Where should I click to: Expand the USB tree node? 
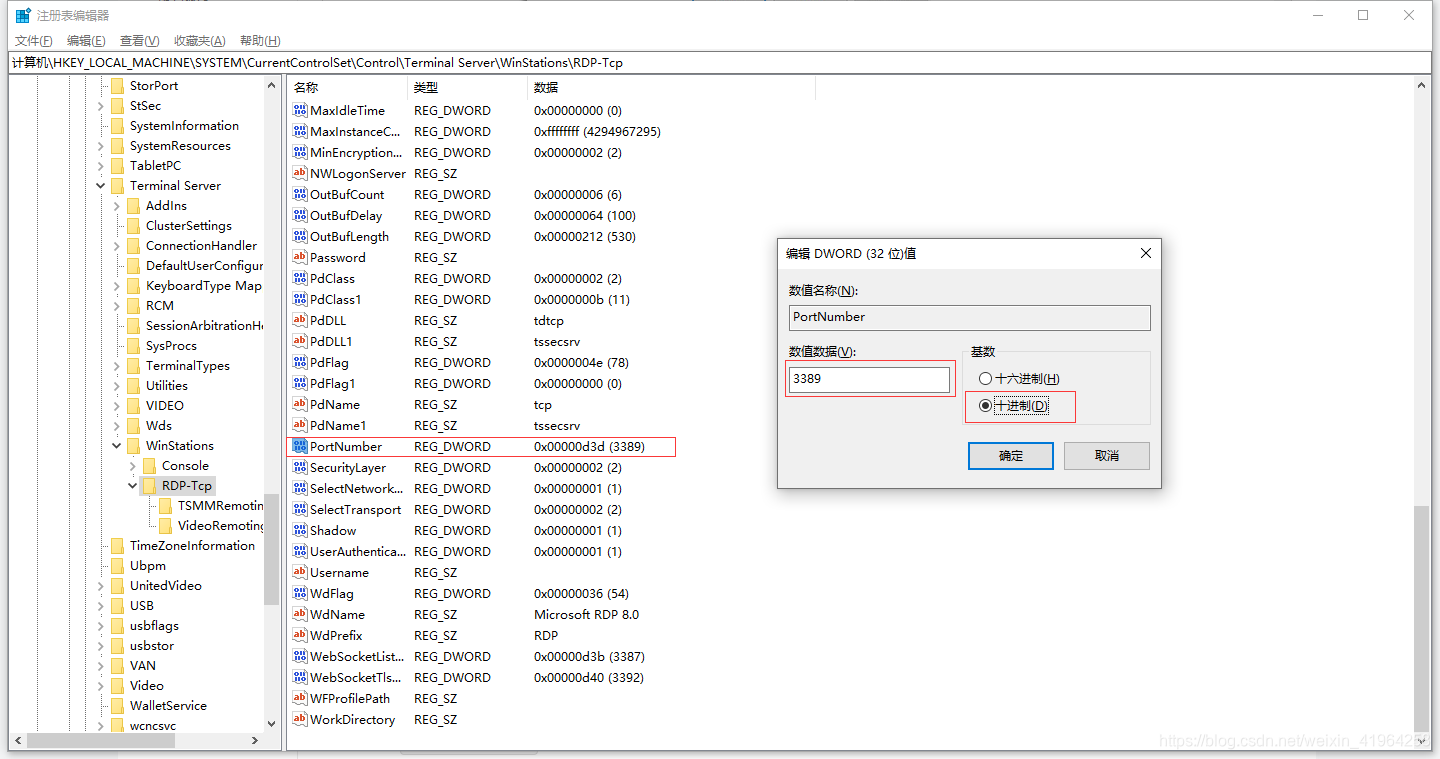tap(101, 605)
